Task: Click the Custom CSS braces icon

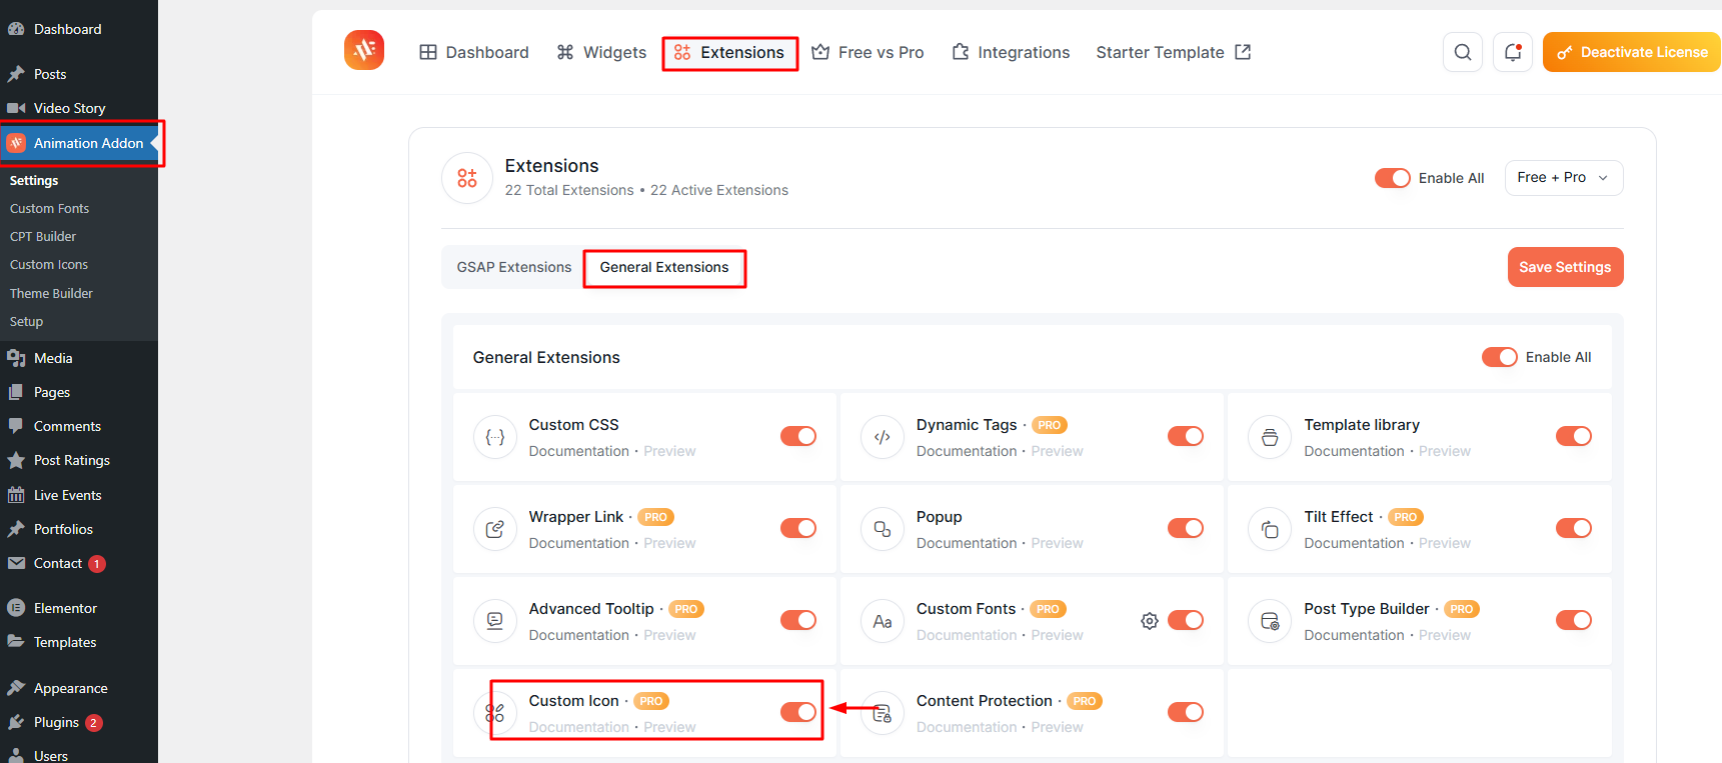Action: point(495,437)
